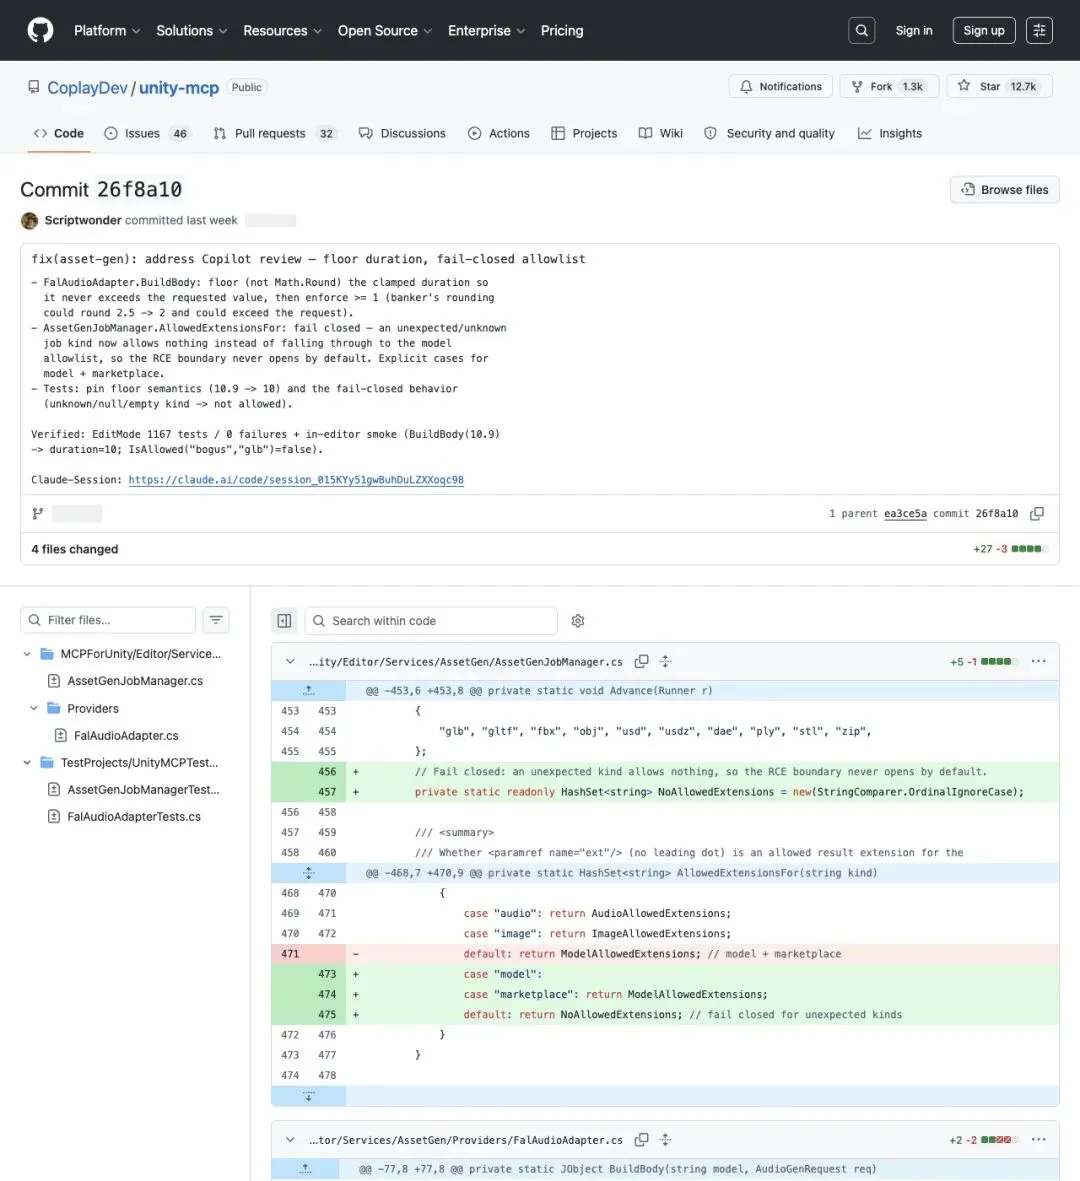Collapse the FalAudioAdapter.cs diff section

coord(290,1140)
